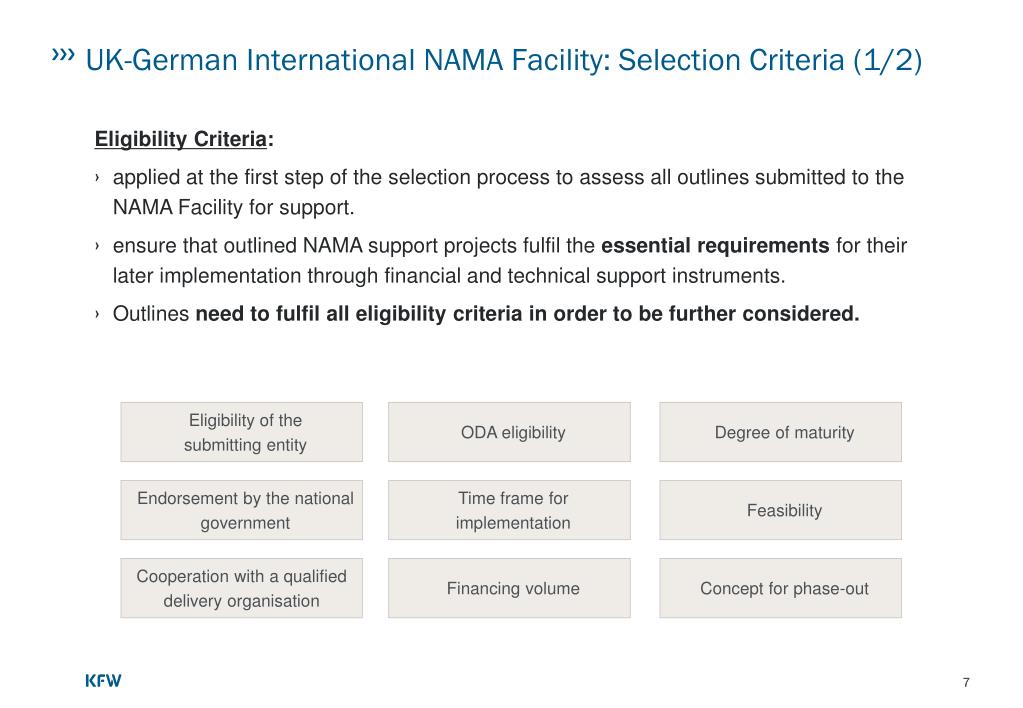Click the bold 'essential requirements' text
Viewport: 1023px width, 708px height.
[x=715, y=245]
